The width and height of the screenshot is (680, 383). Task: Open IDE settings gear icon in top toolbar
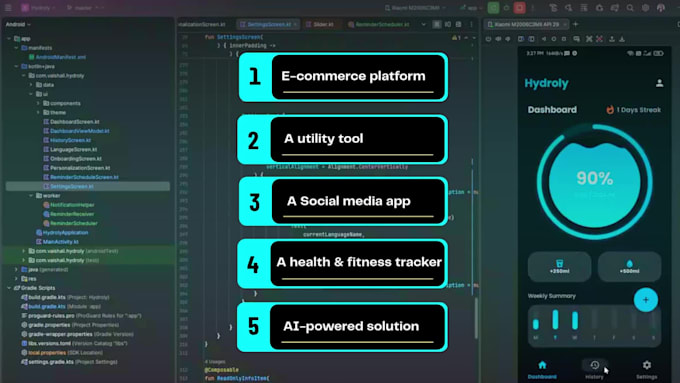tap(646, 8)
